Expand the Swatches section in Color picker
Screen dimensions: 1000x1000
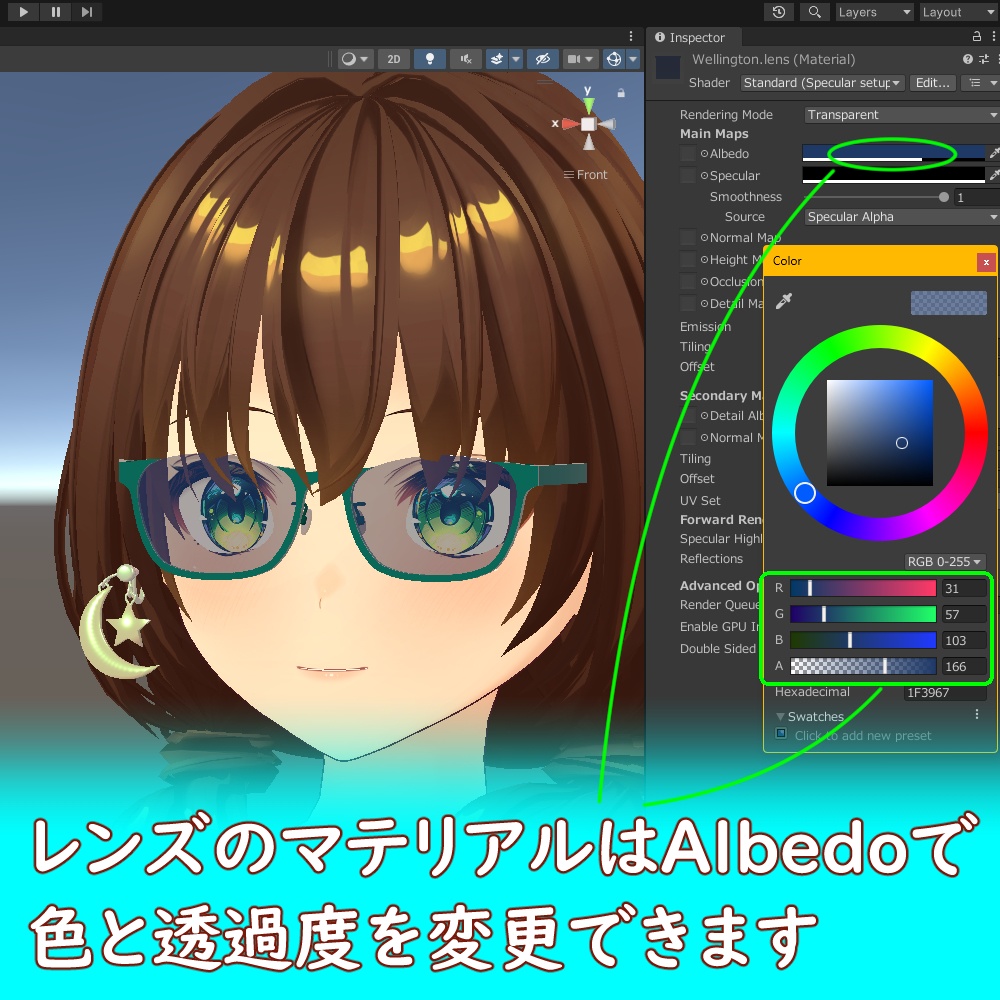pyautogui.click(x=782, y=716)
